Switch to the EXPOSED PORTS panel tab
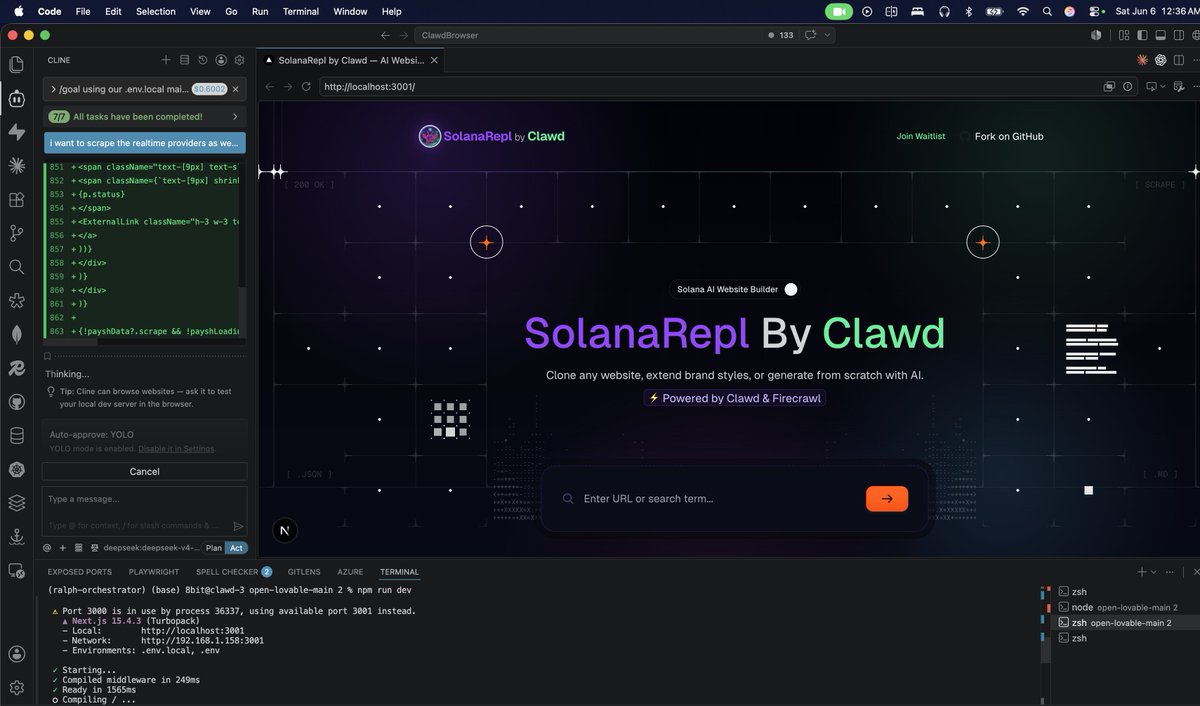 pos(80,572)
